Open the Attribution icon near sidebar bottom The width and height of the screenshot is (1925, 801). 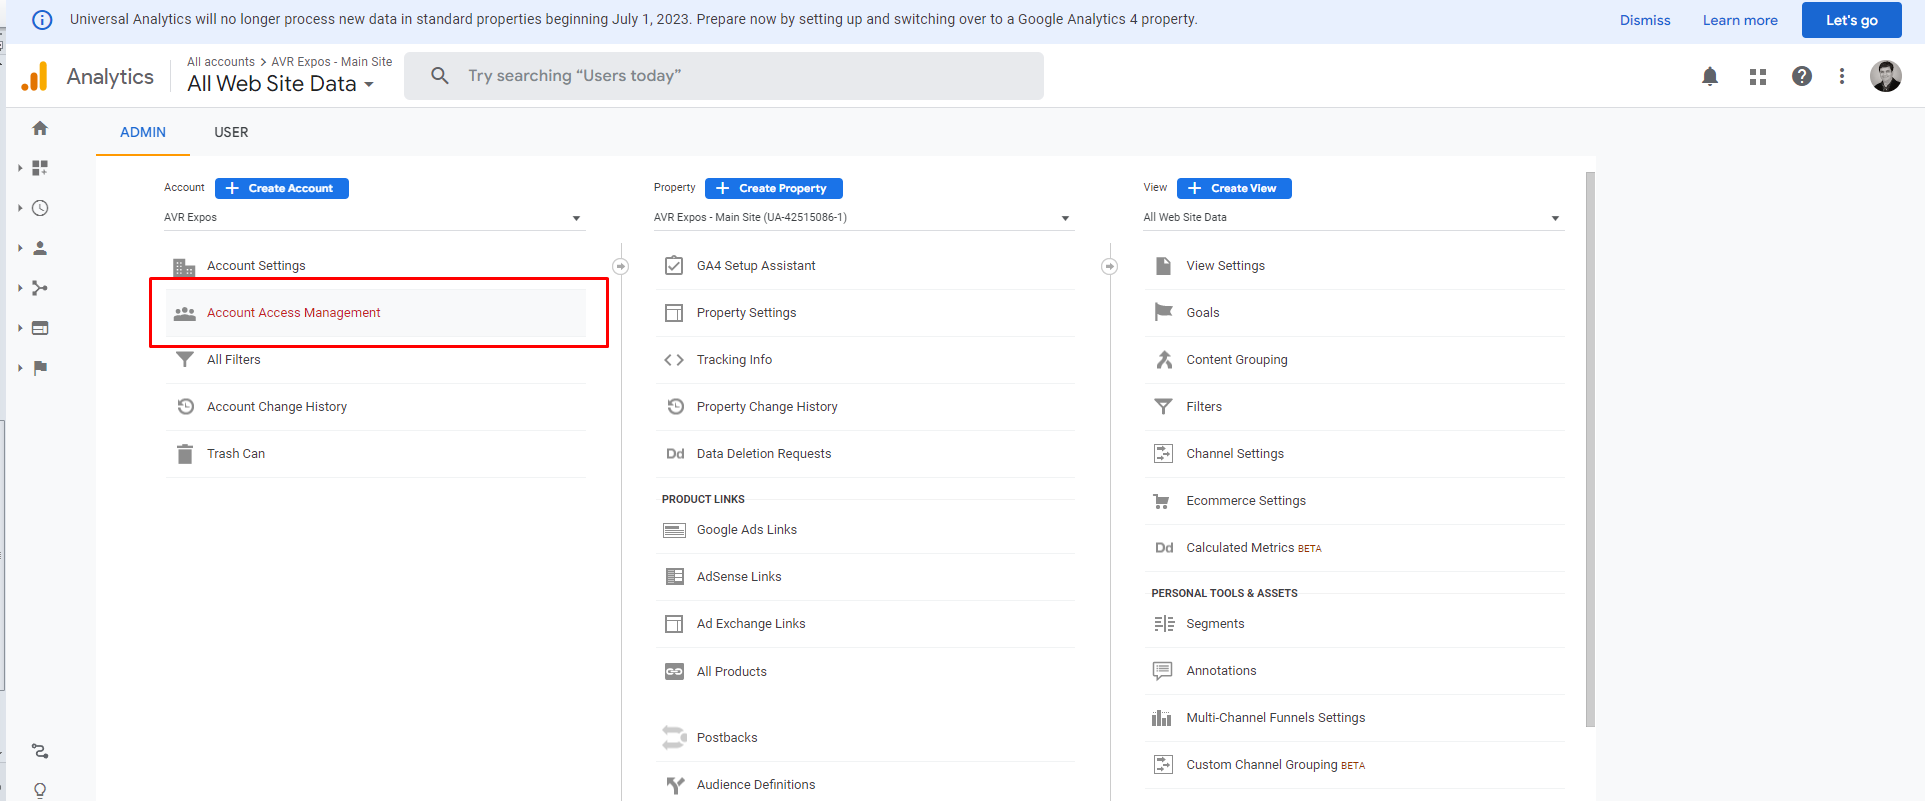point(40,751)
